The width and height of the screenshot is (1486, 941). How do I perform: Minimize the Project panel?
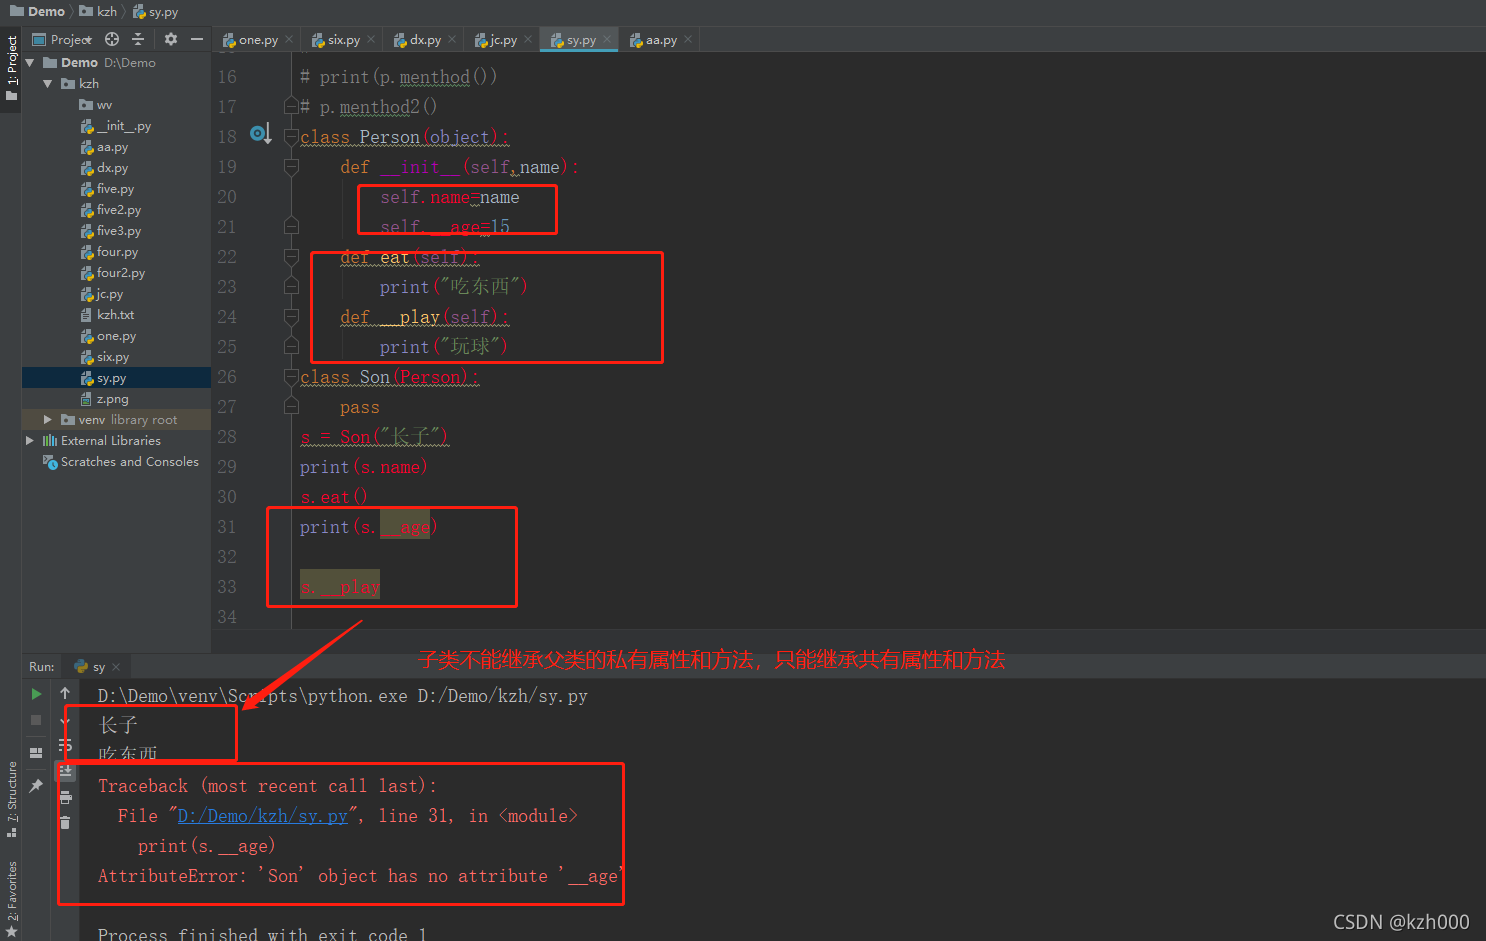coord(196,39)
